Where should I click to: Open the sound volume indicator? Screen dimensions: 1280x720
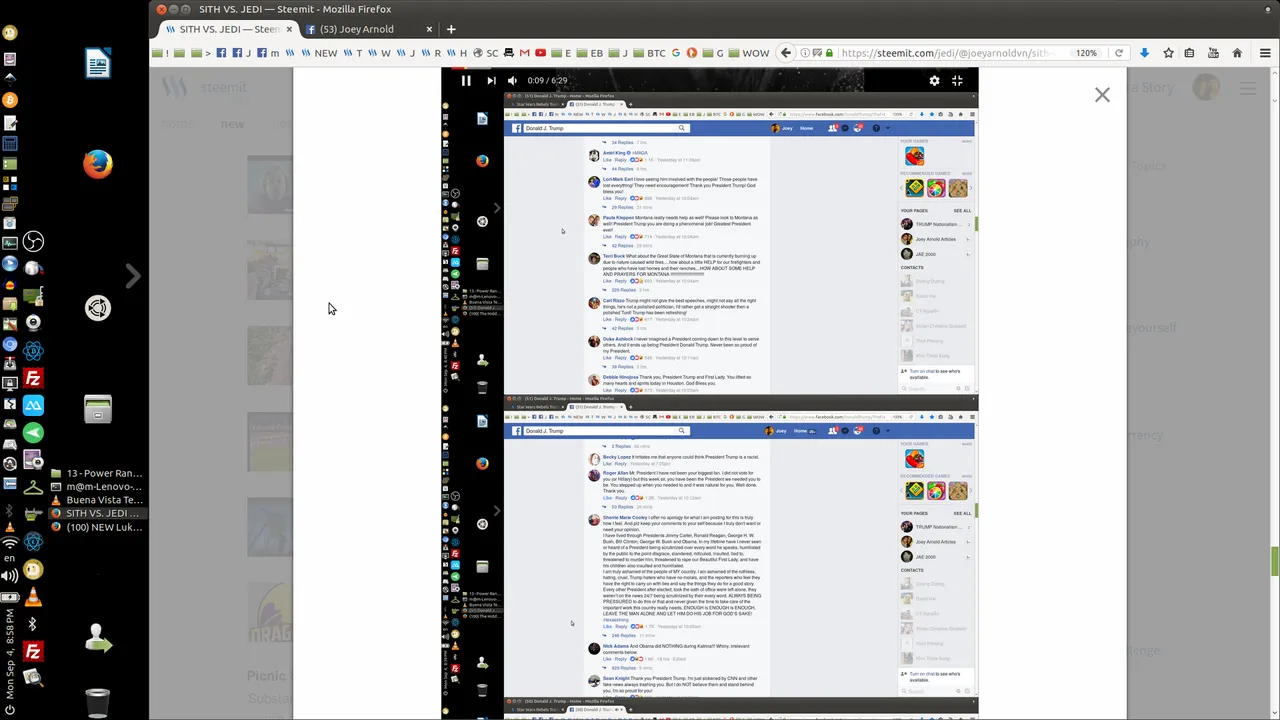(10, 576)
